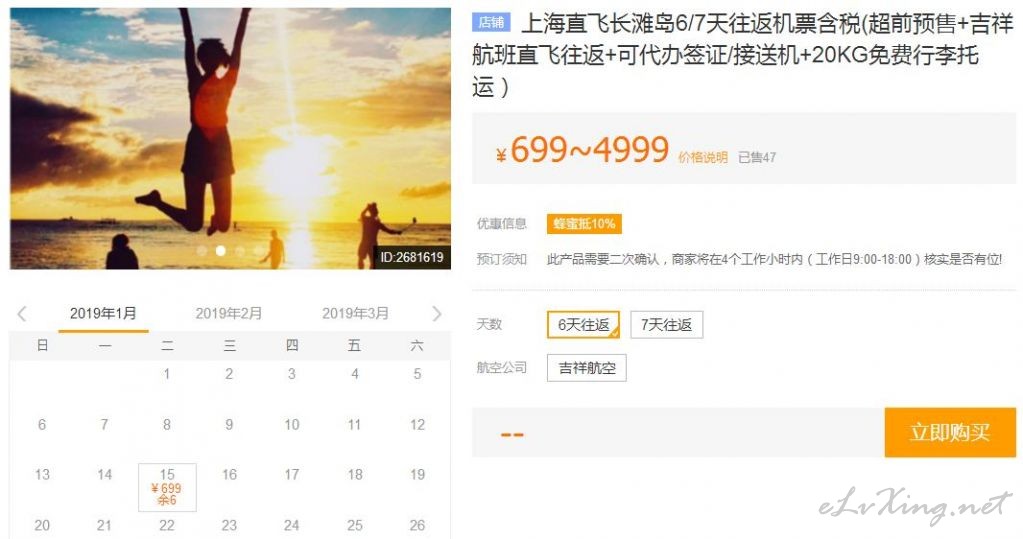Choose 吉祥航空 airline option

[587, 368]
